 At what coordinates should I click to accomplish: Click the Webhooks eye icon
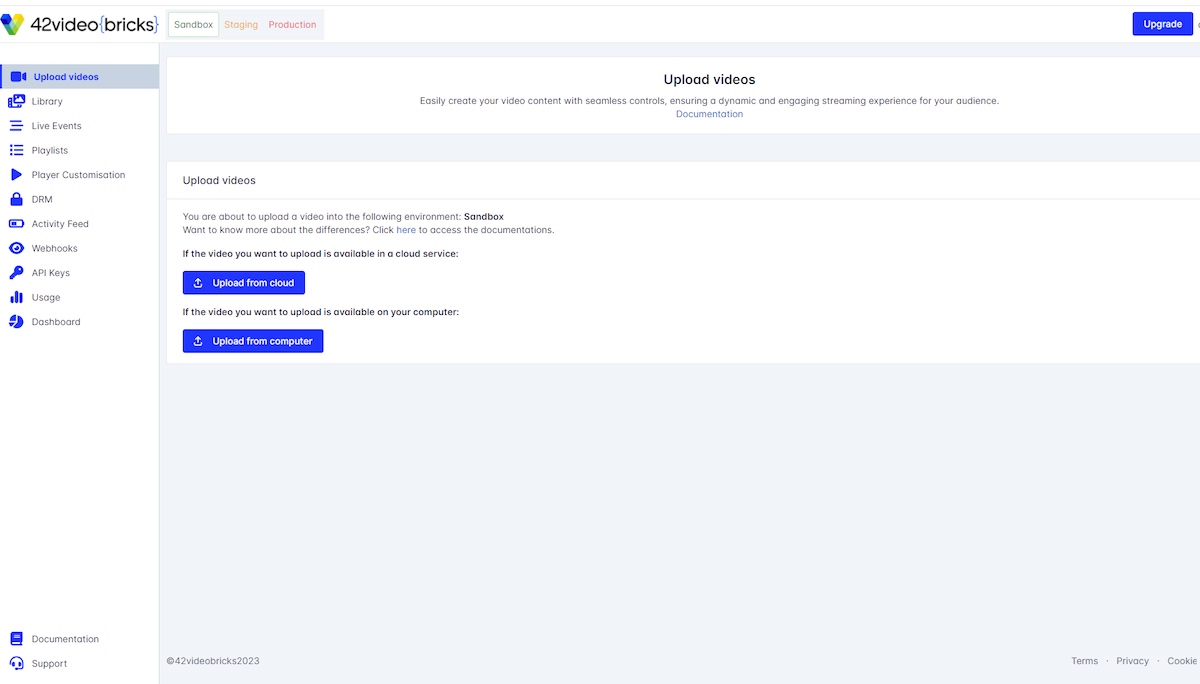[x=16, y=248]
